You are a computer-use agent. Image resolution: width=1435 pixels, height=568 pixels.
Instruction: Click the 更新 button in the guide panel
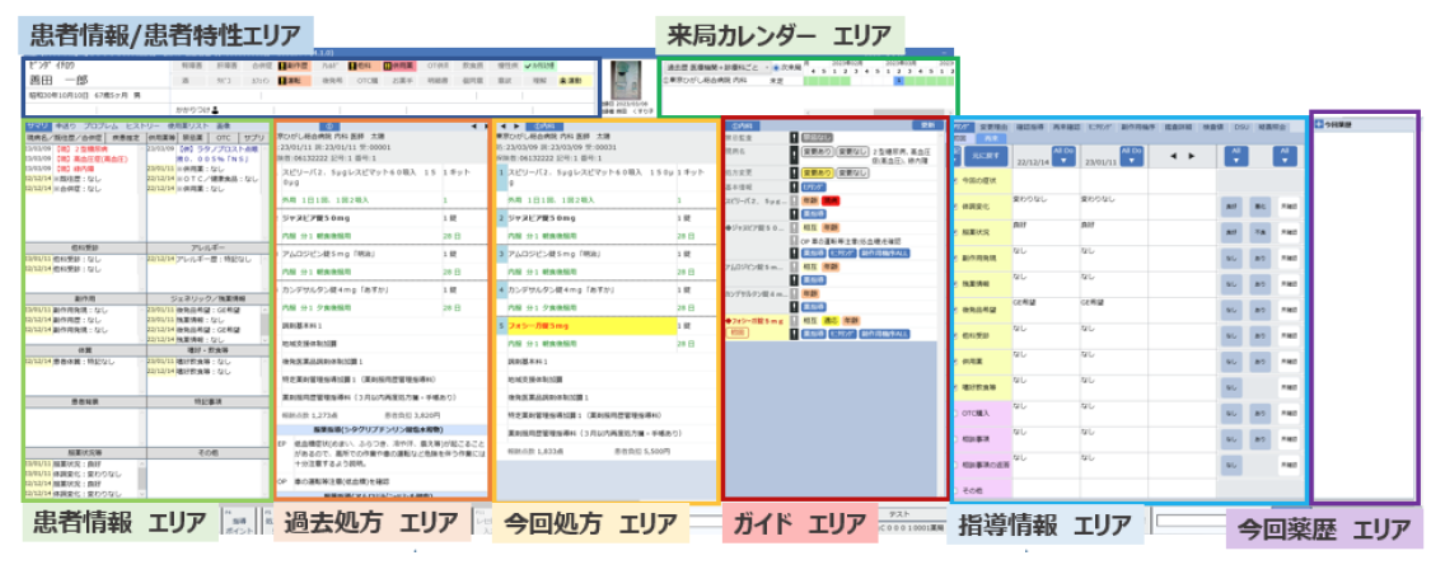[x=928, y=126]
